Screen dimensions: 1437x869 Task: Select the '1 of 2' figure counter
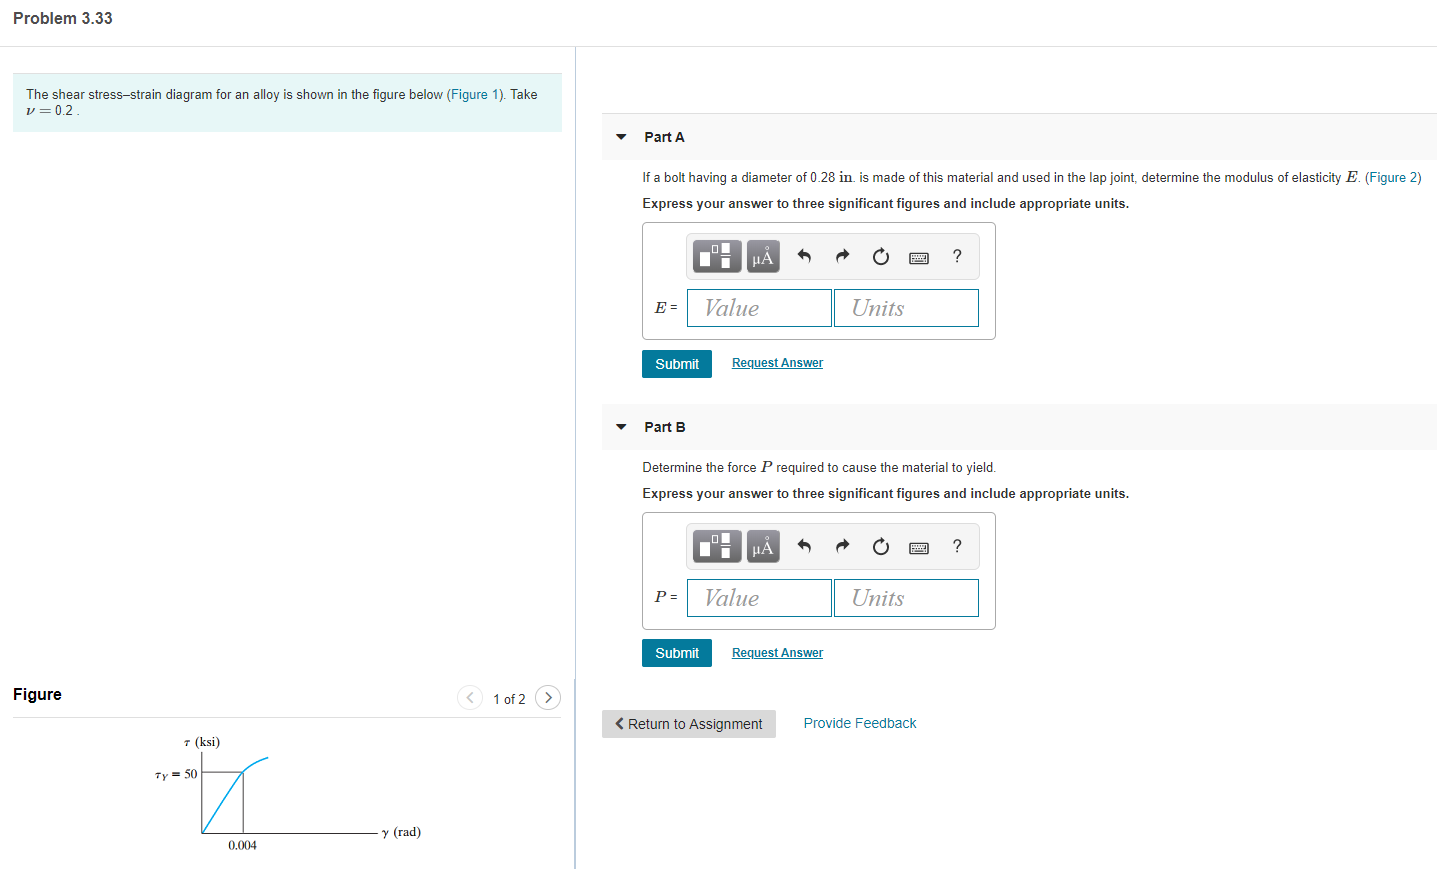coord(509,699)
